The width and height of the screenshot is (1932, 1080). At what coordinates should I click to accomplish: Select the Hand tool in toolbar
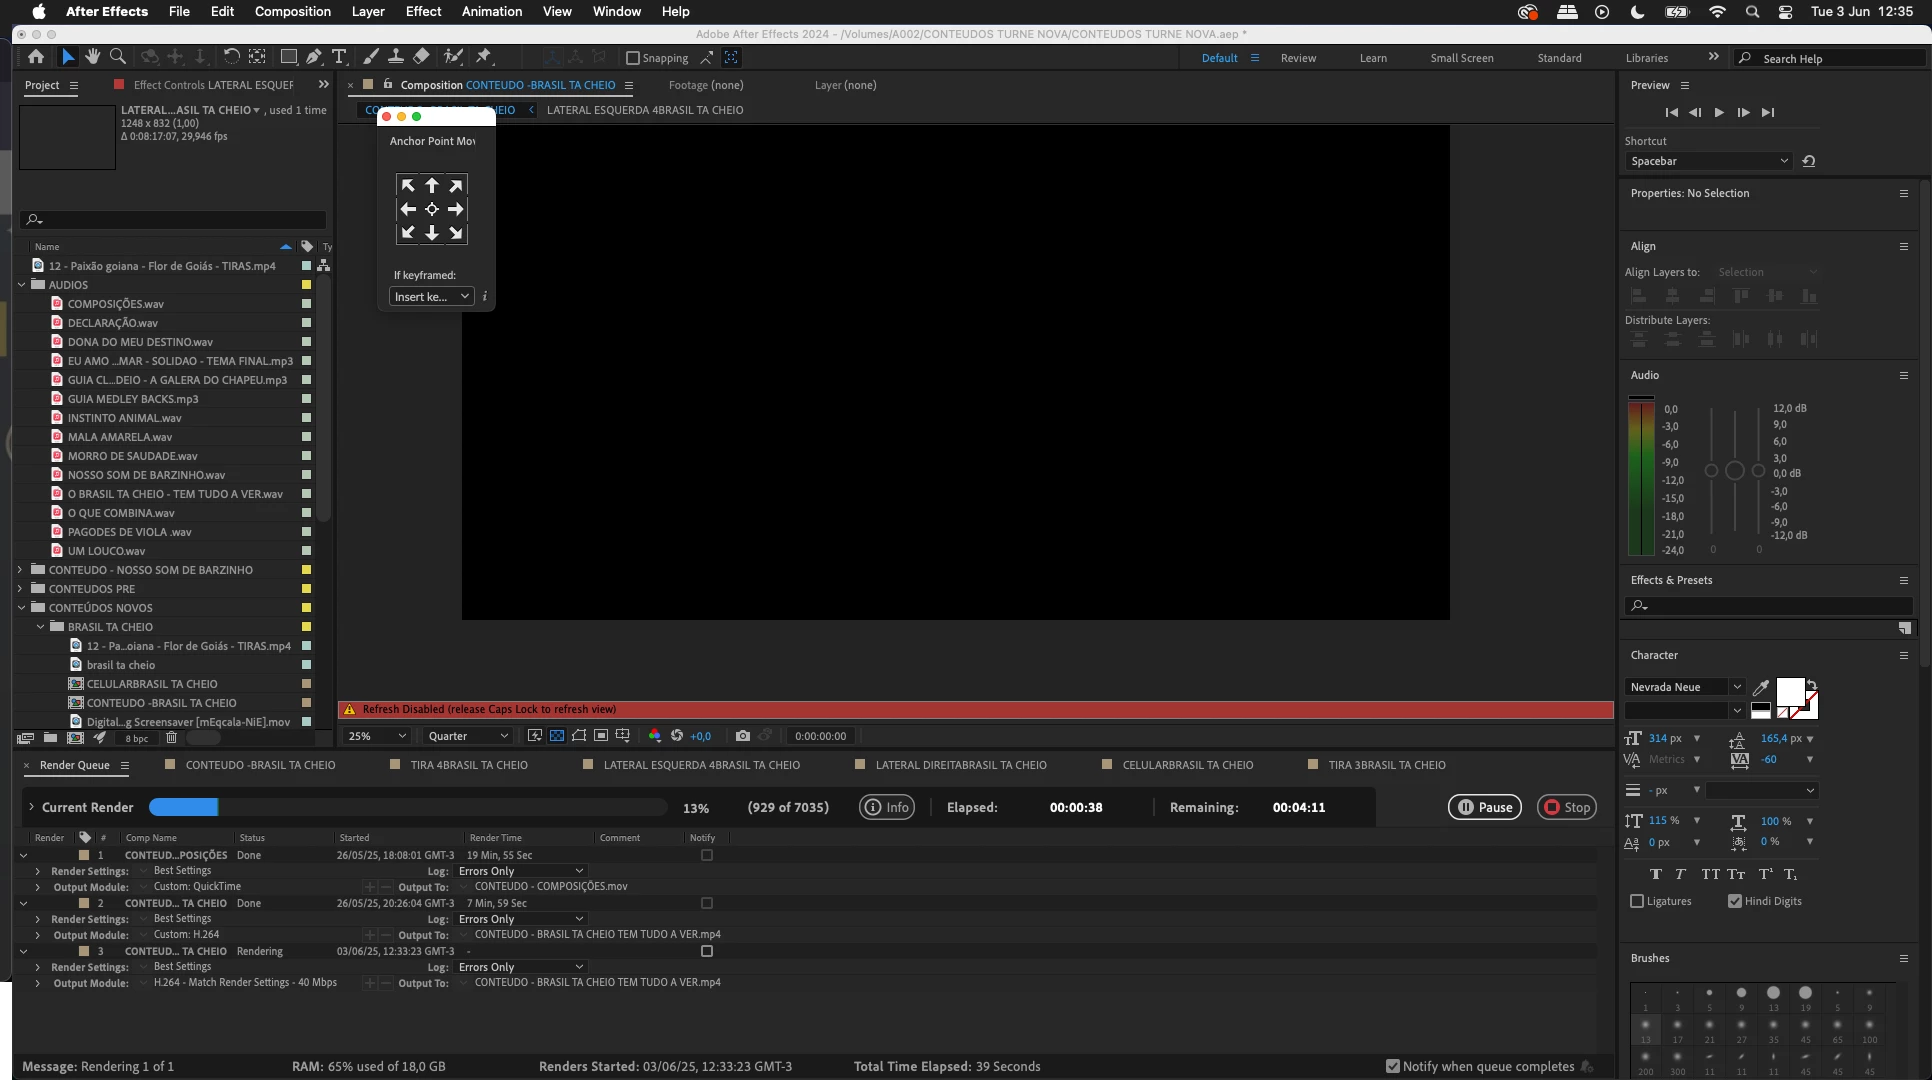[93, 57]
